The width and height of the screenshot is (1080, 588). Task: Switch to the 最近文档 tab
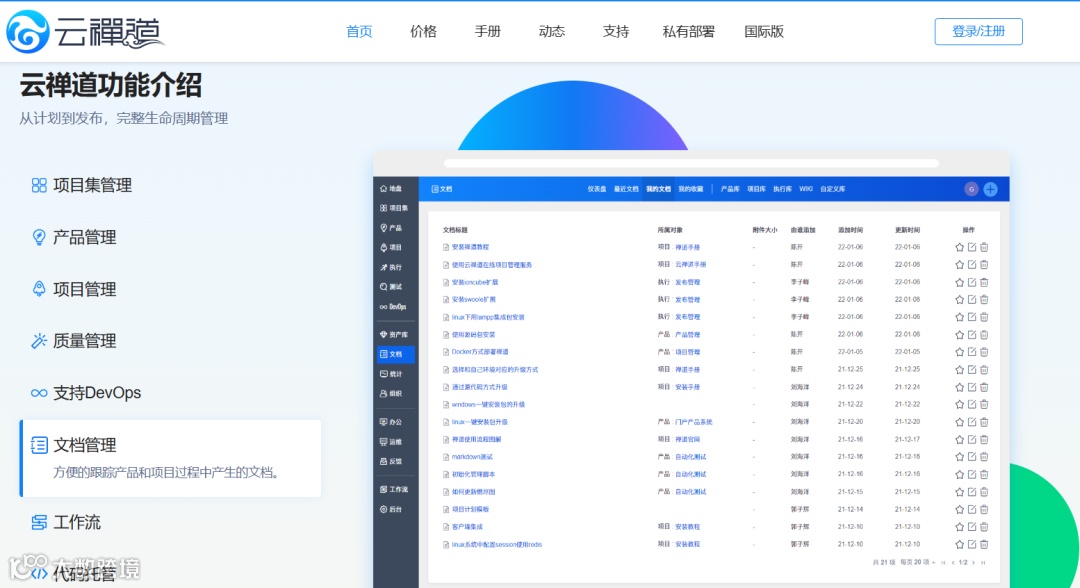(x=626, y=189)
